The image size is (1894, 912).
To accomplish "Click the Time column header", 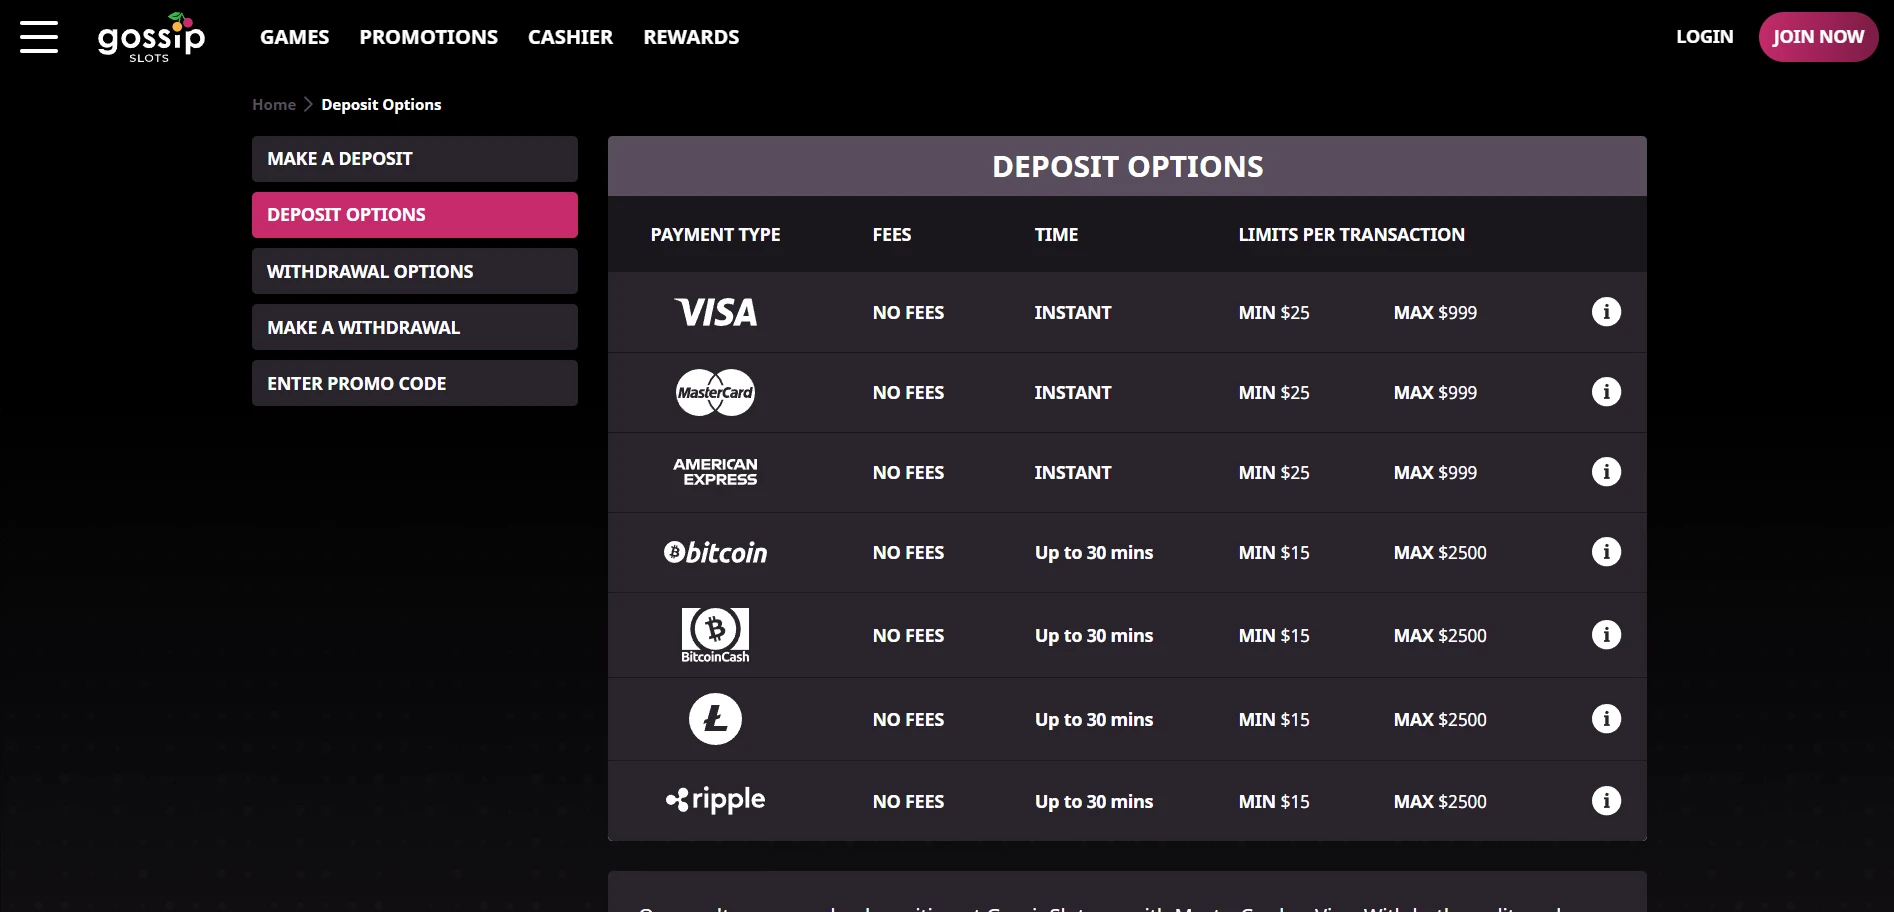I will coord(1056,234).
